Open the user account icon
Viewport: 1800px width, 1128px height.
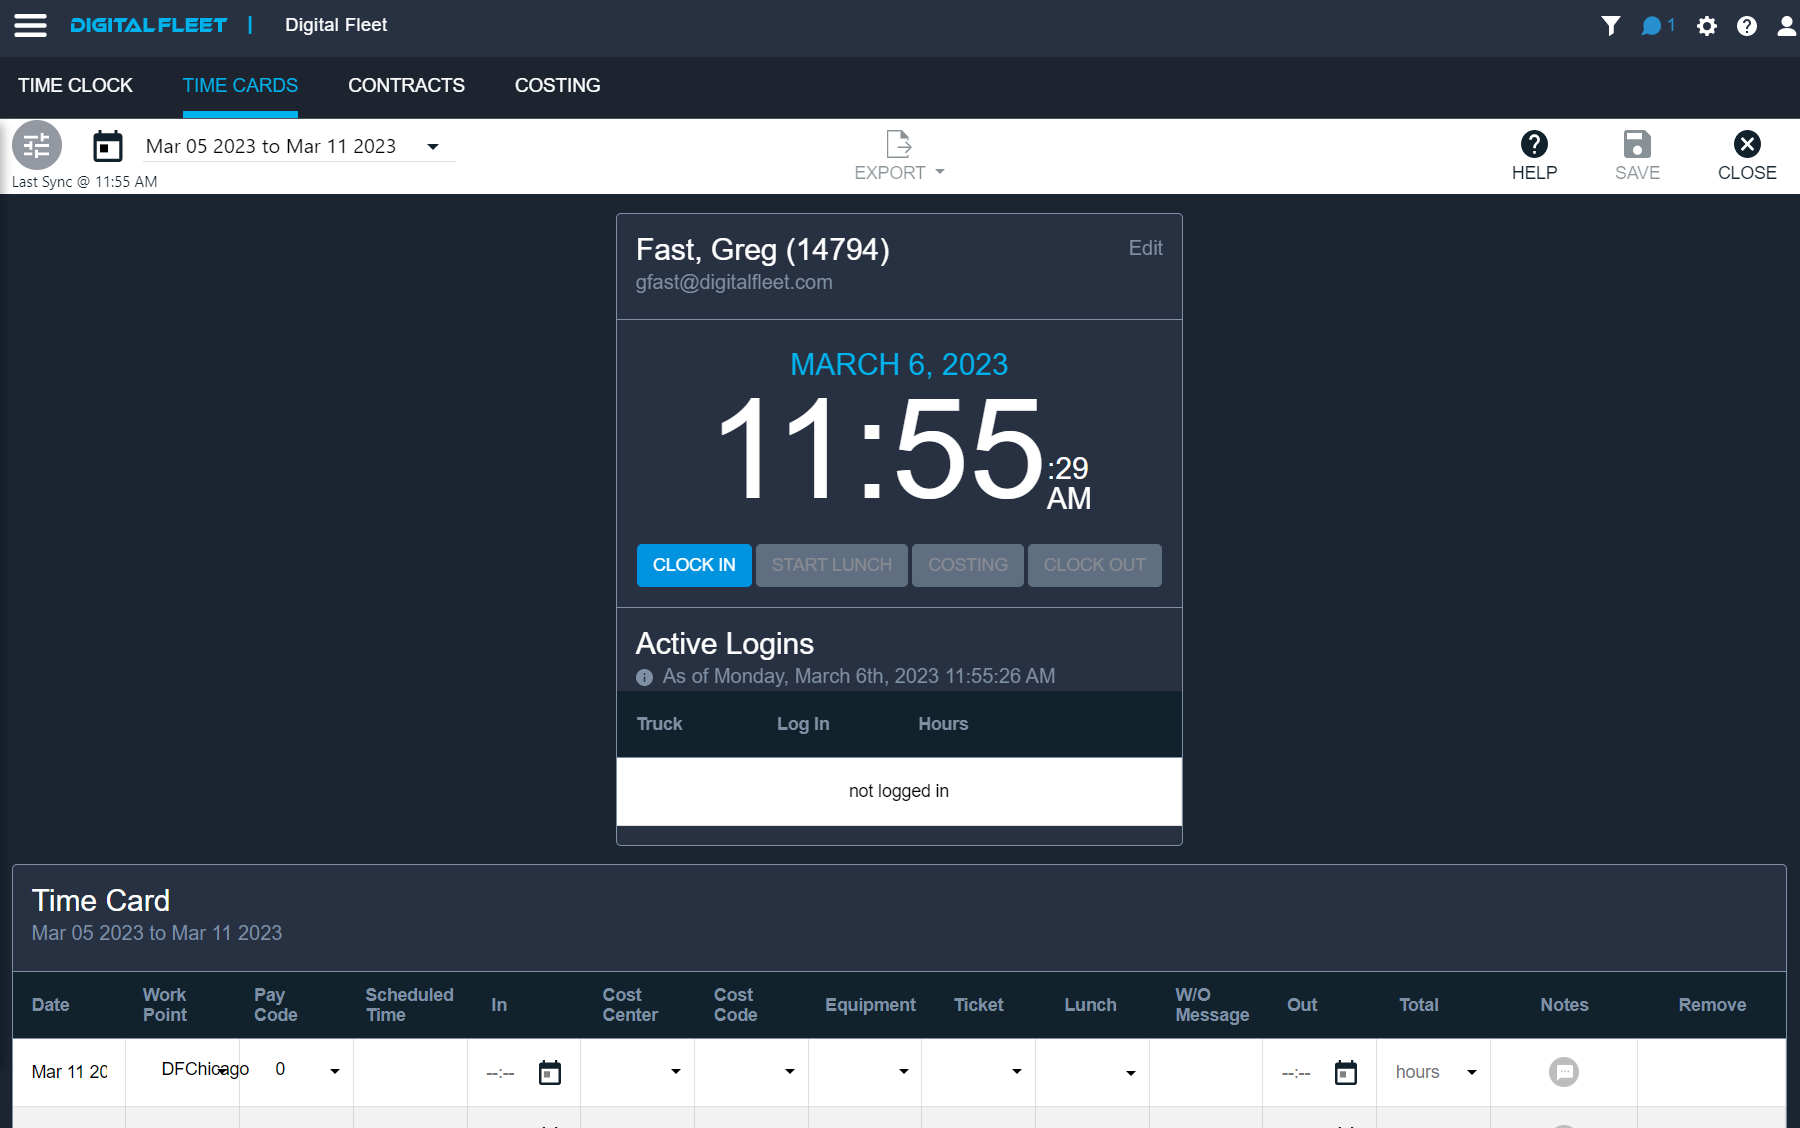(1784, 25)
